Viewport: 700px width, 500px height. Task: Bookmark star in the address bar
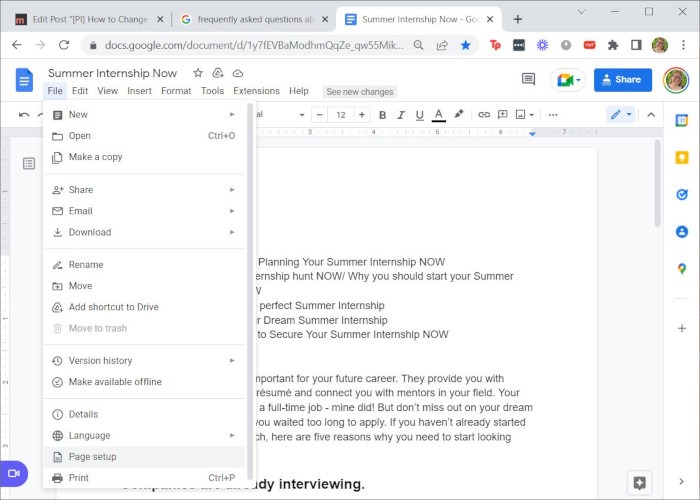[x=466, y=45]
